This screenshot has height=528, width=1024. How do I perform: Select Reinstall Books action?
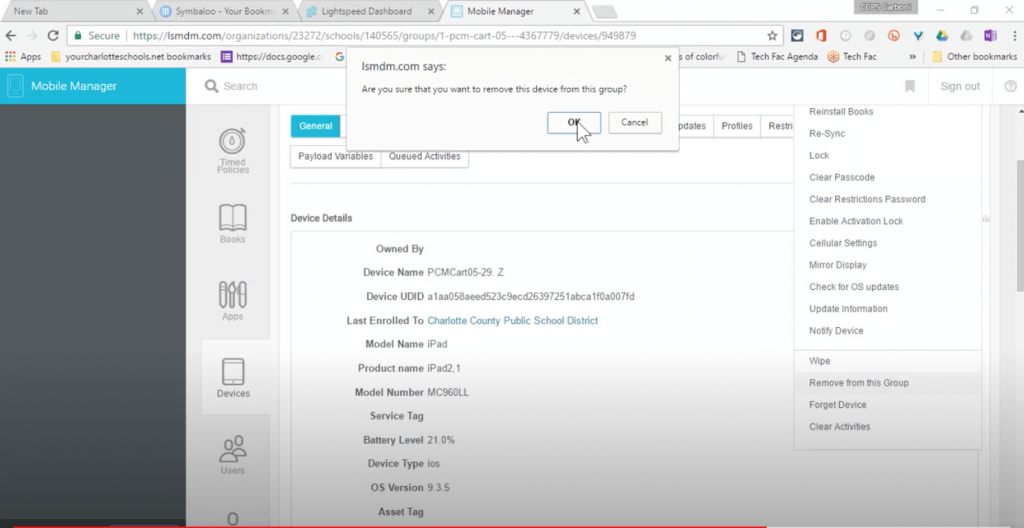tap(841, 112)
